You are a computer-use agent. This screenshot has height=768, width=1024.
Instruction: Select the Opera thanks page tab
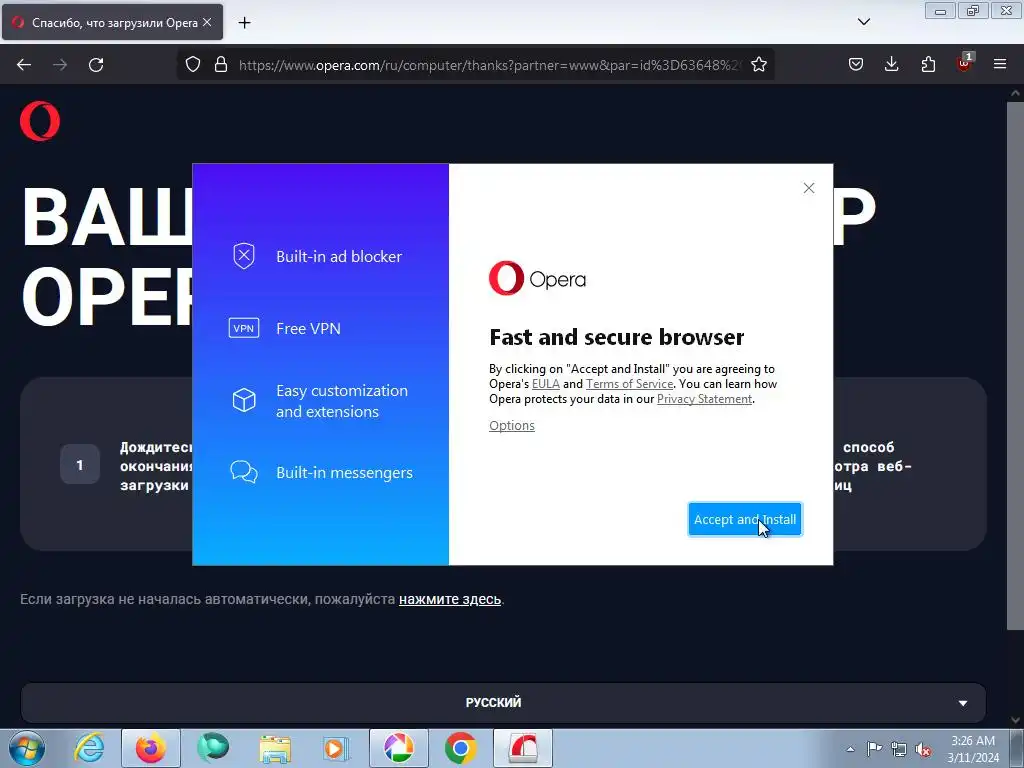pos(112,23)
